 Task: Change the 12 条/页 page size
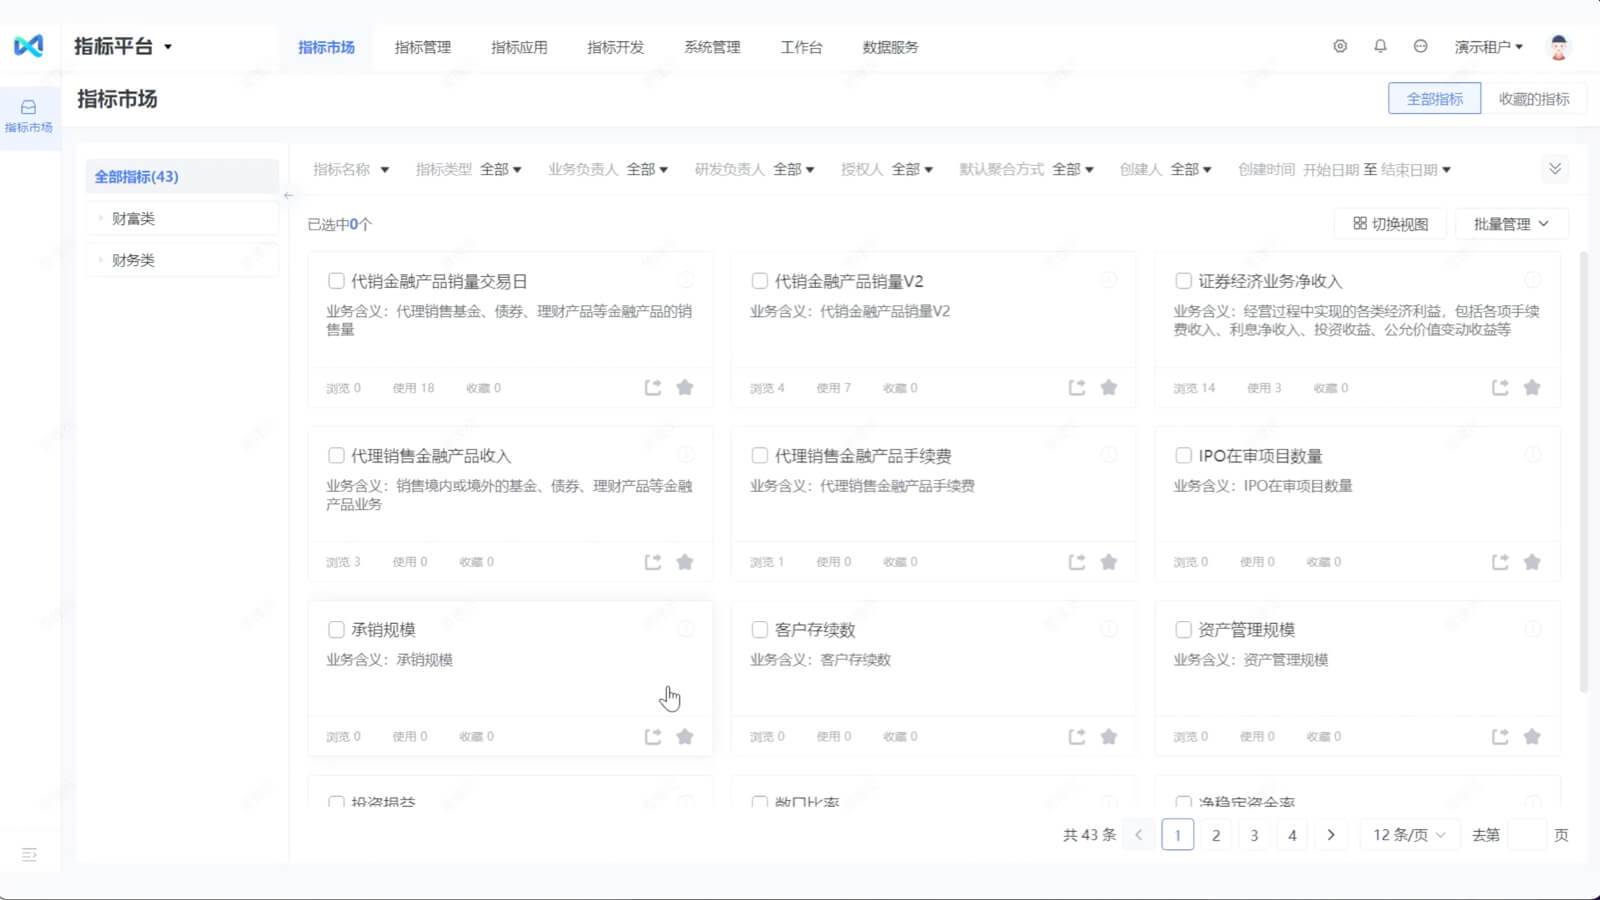pos(1408,835)
